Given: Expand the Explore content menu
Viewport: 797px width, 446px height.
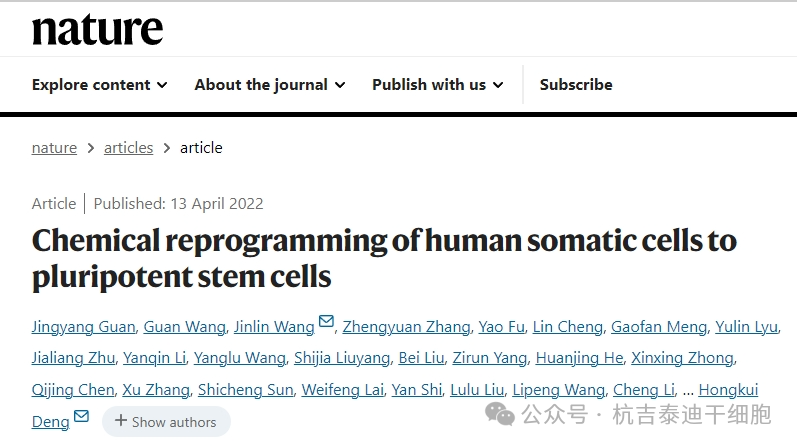Looking at the screenshot, I should coord(99,85).
